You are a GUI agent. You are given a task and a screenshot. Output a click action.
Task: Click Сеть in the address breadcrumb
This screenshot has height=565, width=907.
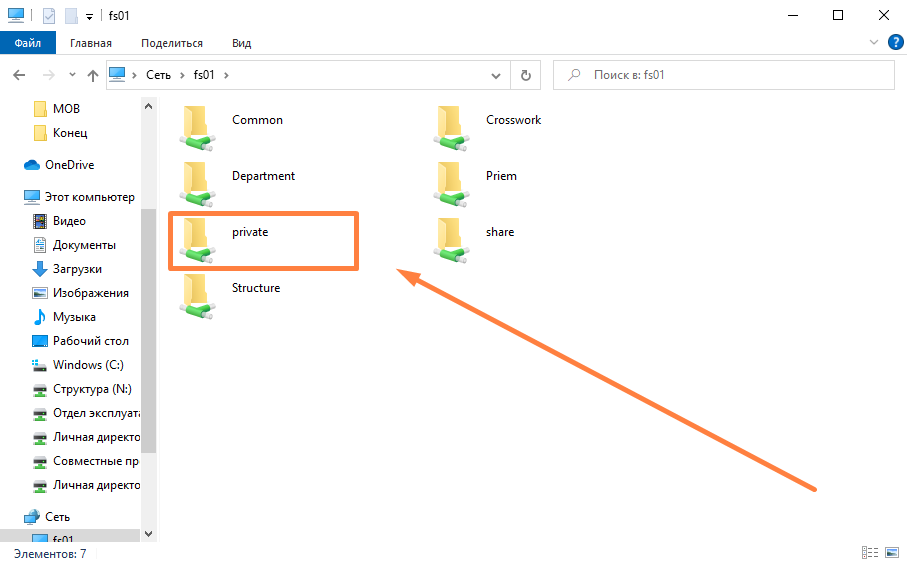[159, 75]
